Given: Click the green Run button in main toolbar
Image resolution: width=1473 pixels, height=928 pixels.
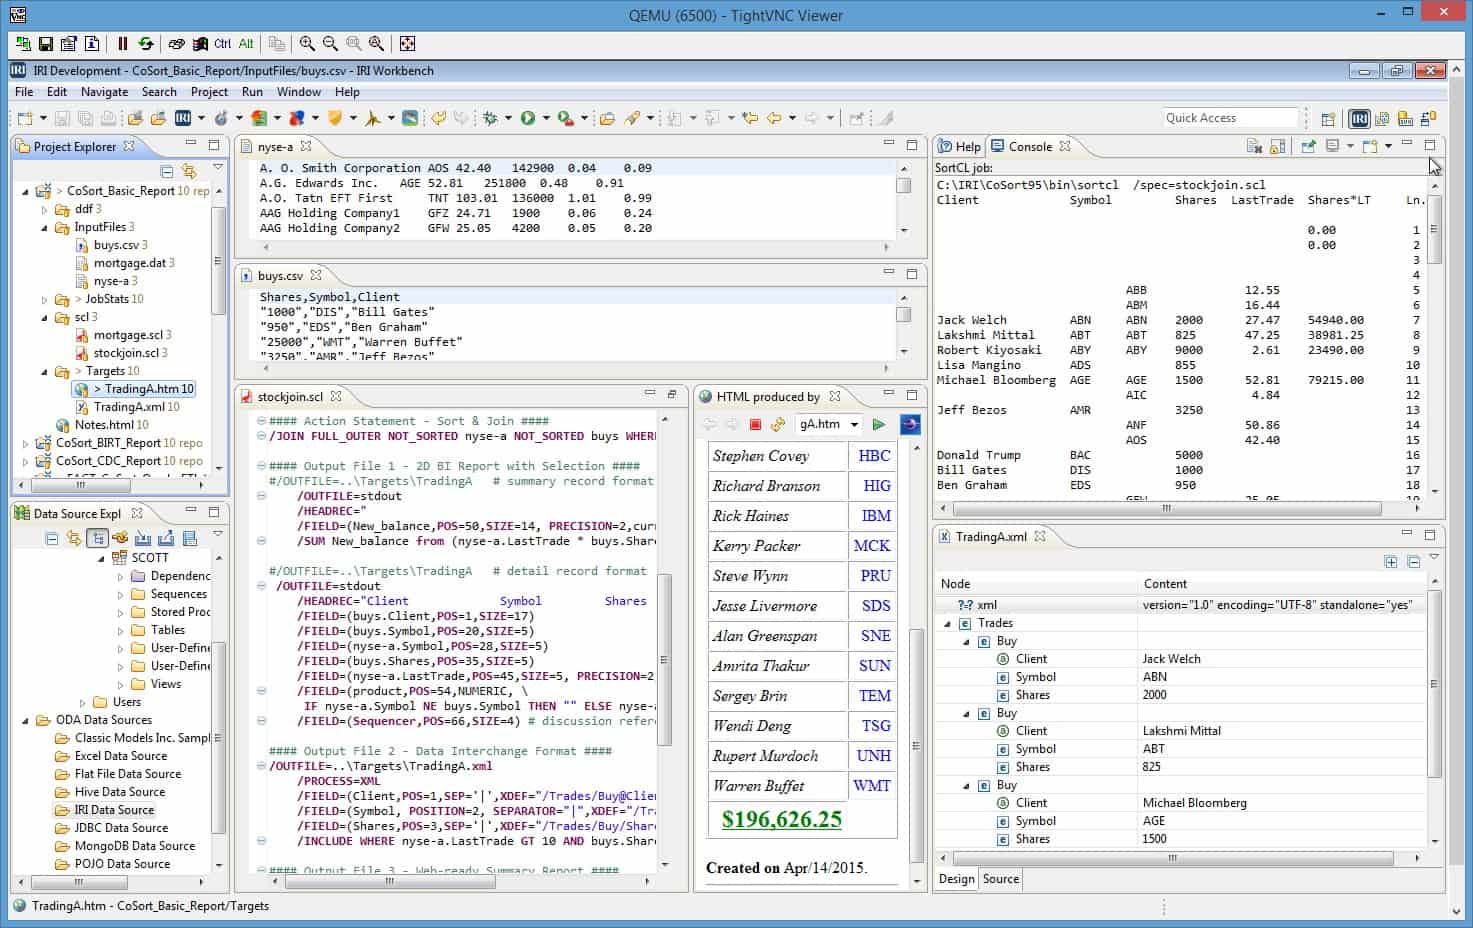Looking at the screenshot, I should (x=527, y=118).
